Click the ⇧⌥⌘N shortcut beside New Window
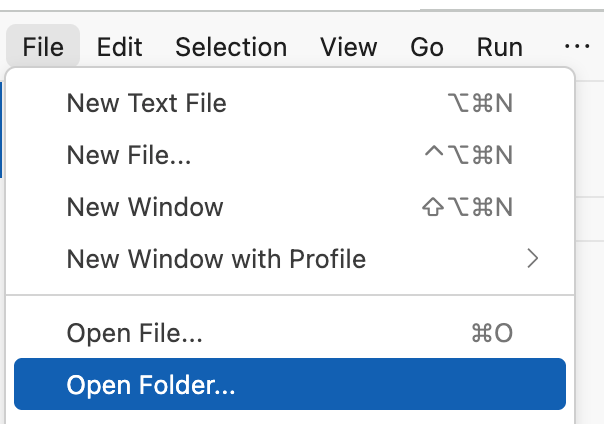 coord(468,207)
